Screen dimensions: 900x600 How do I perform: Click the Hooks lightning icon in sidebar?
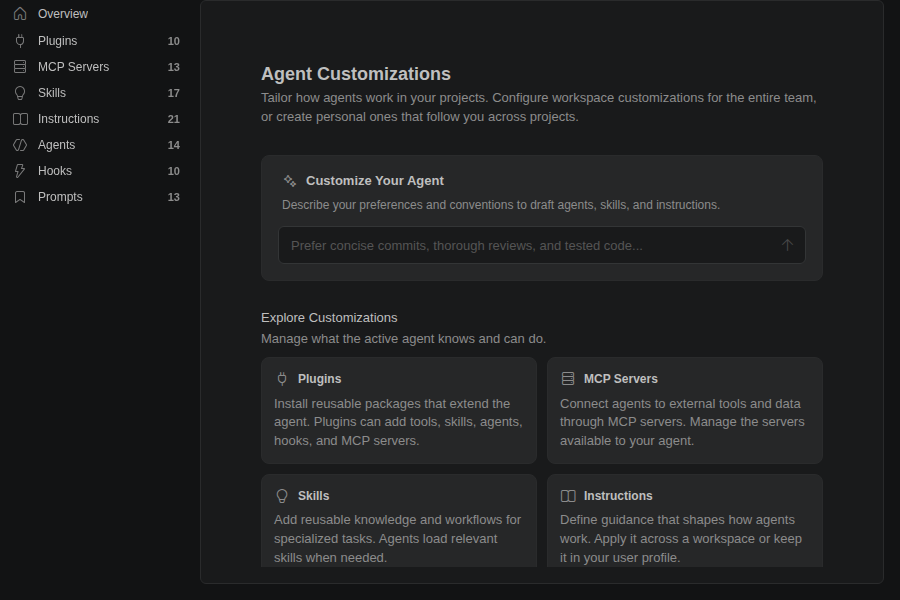click(20, 171)
